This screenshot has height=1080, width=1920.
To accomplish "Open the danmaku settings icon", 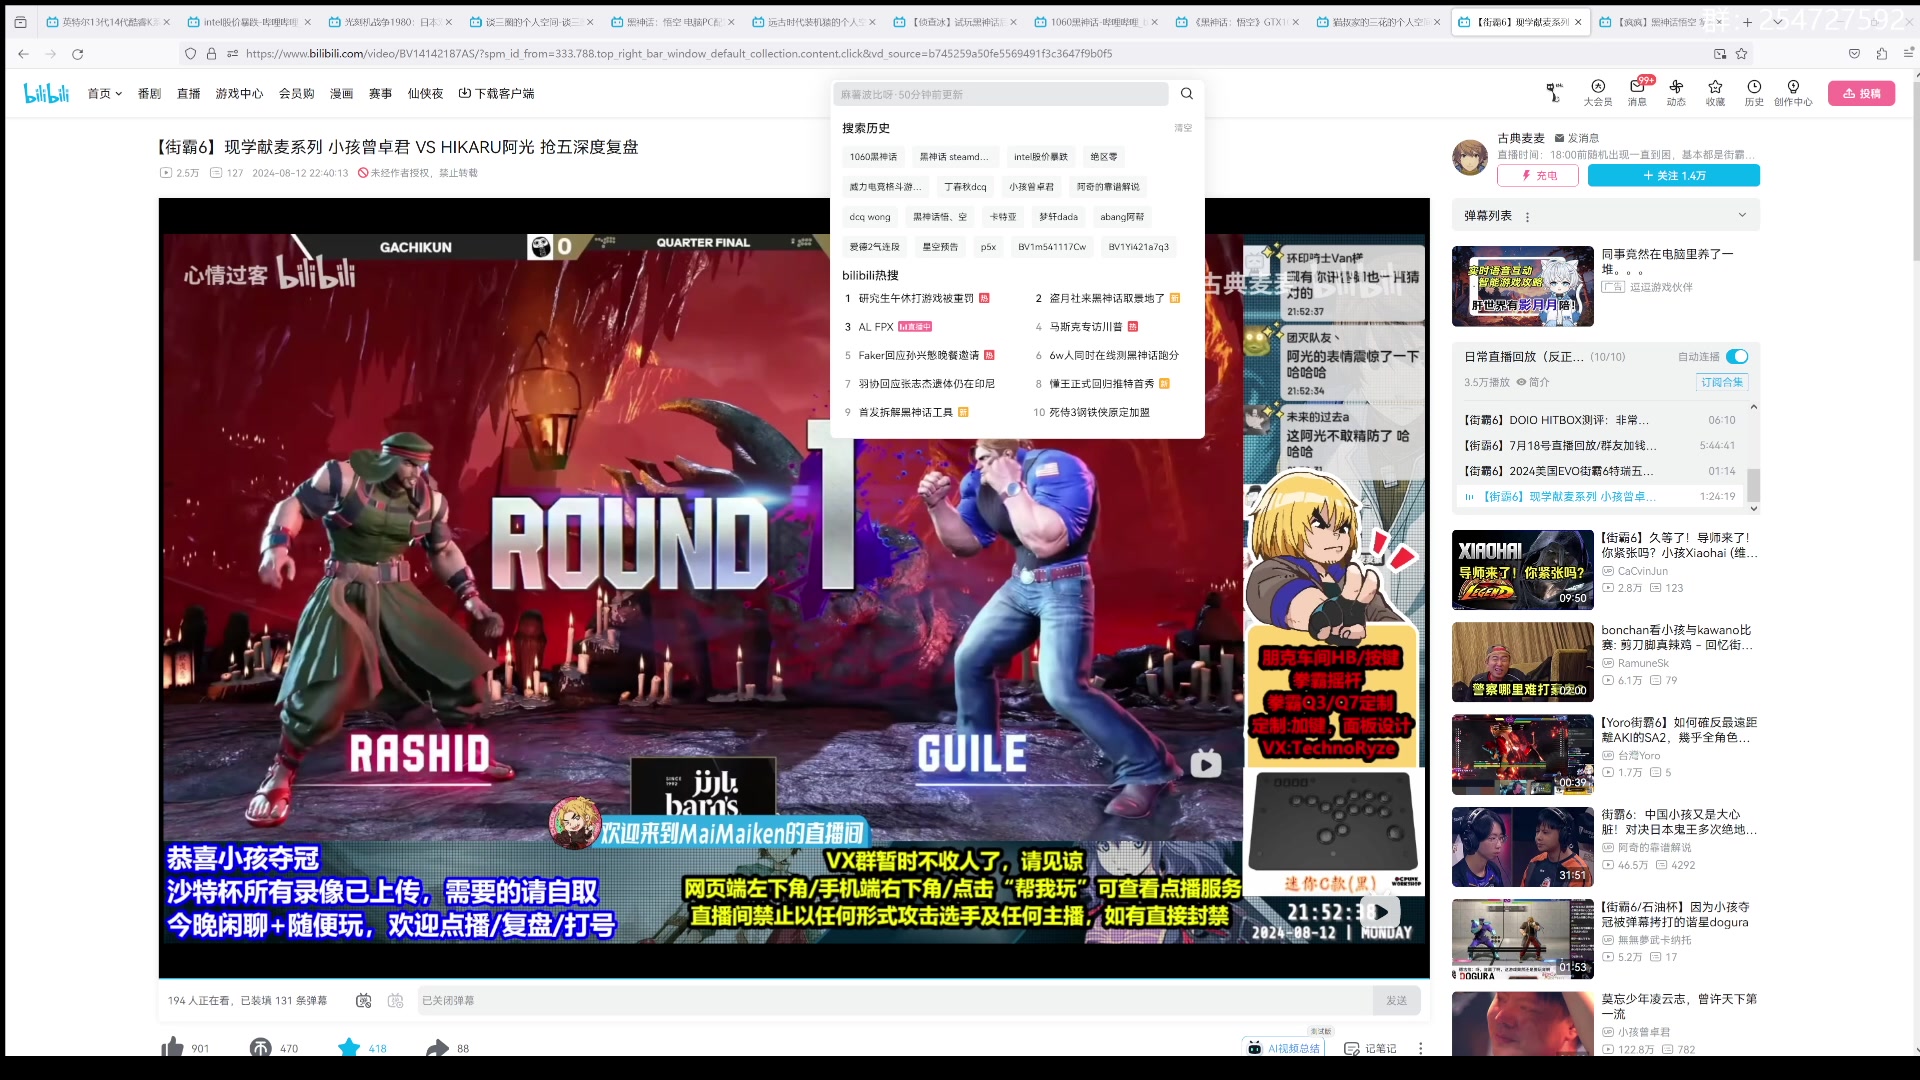I will [x=395, y=1000].
